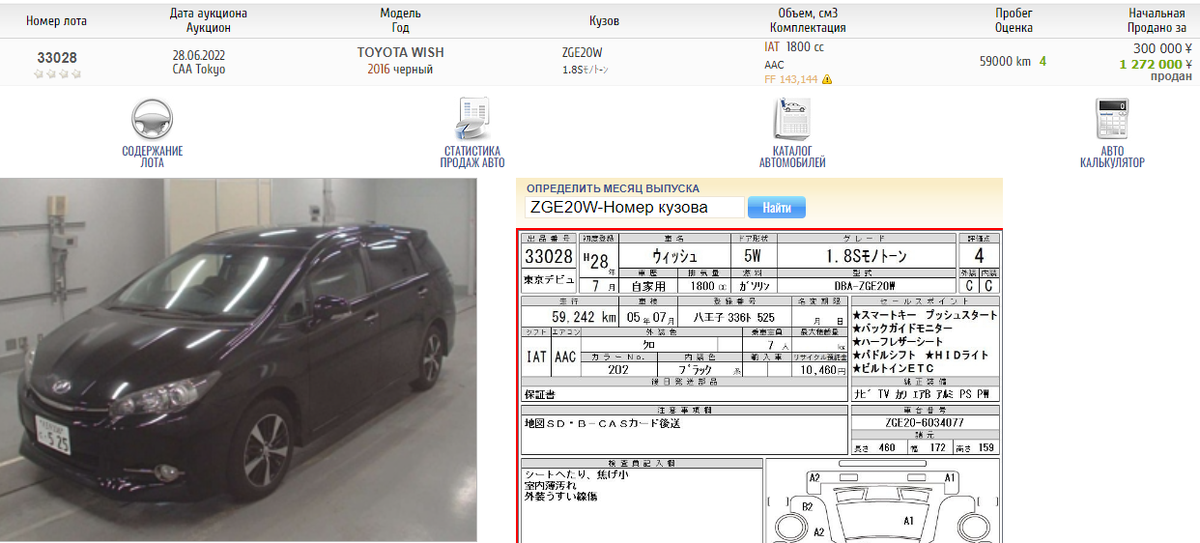Open the Статистика продаж авто icon
The width and height of the screenshot is (1200, 543).
[x=473, y=119]
